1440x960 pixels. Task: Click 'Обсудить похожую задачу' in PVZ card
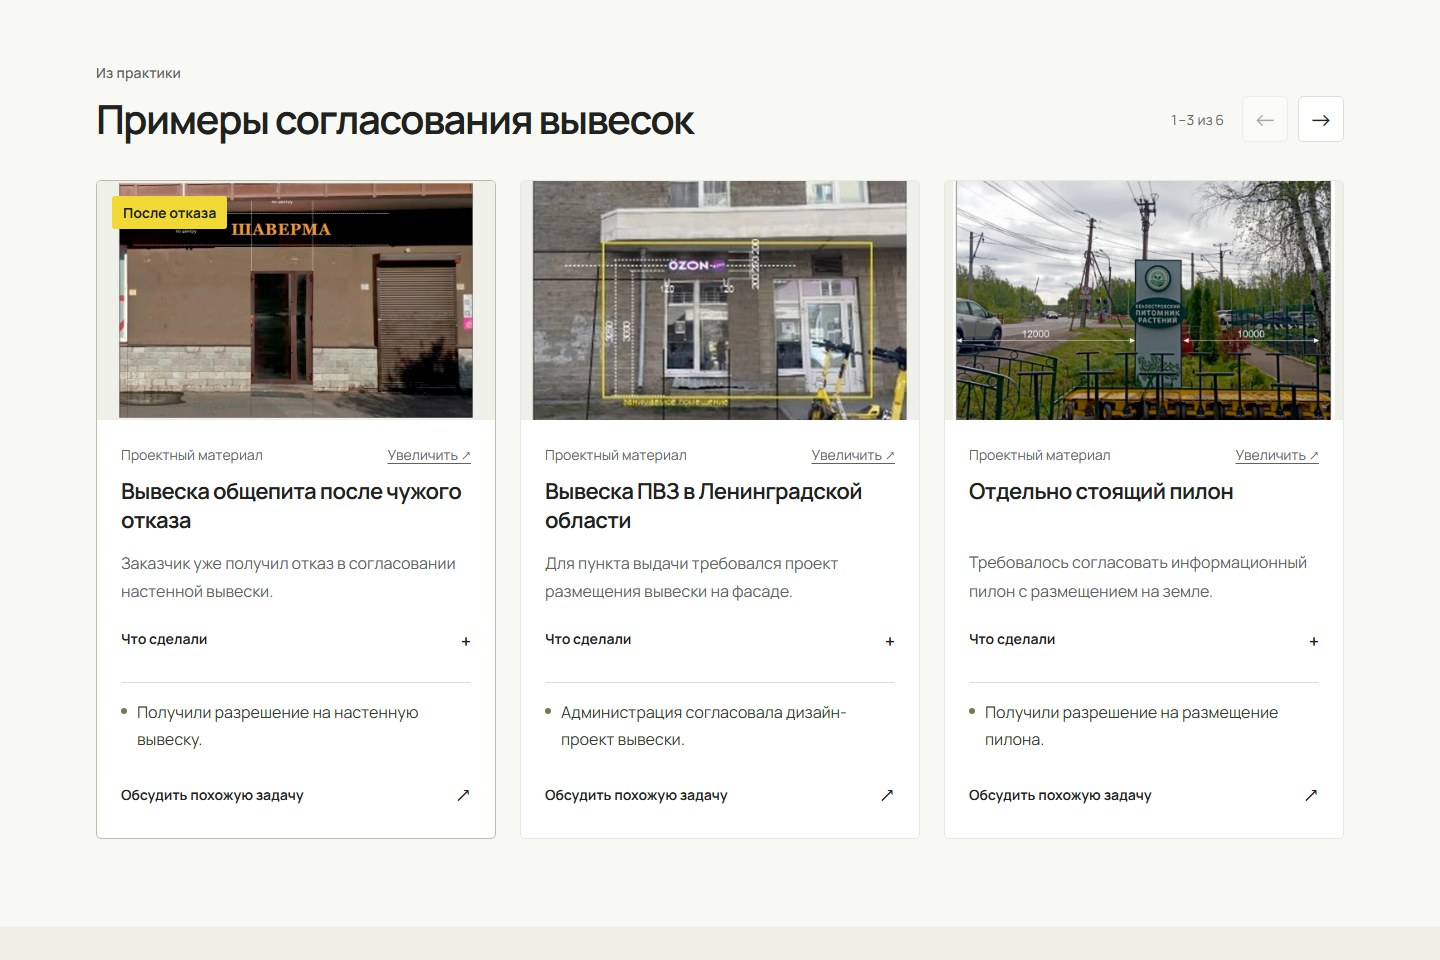636,795
